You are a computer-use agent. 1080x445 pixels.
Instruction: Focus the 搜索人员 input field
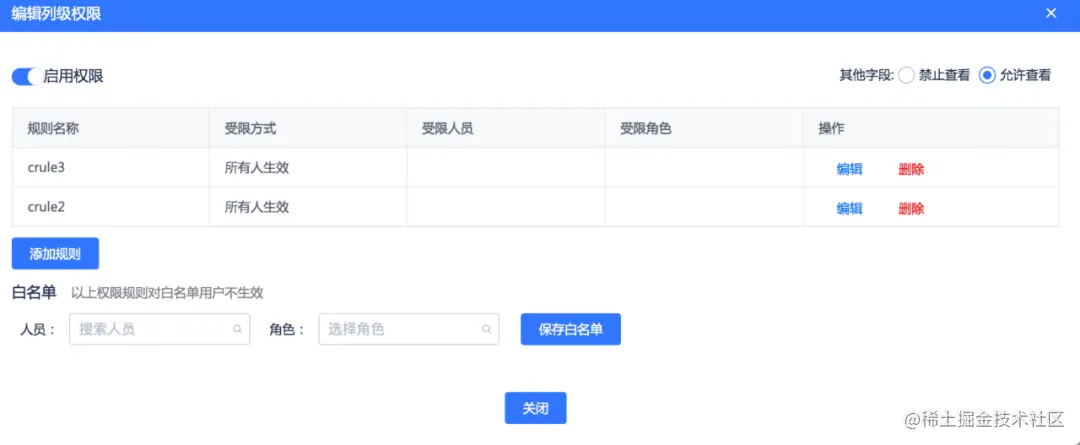[159, 329]
